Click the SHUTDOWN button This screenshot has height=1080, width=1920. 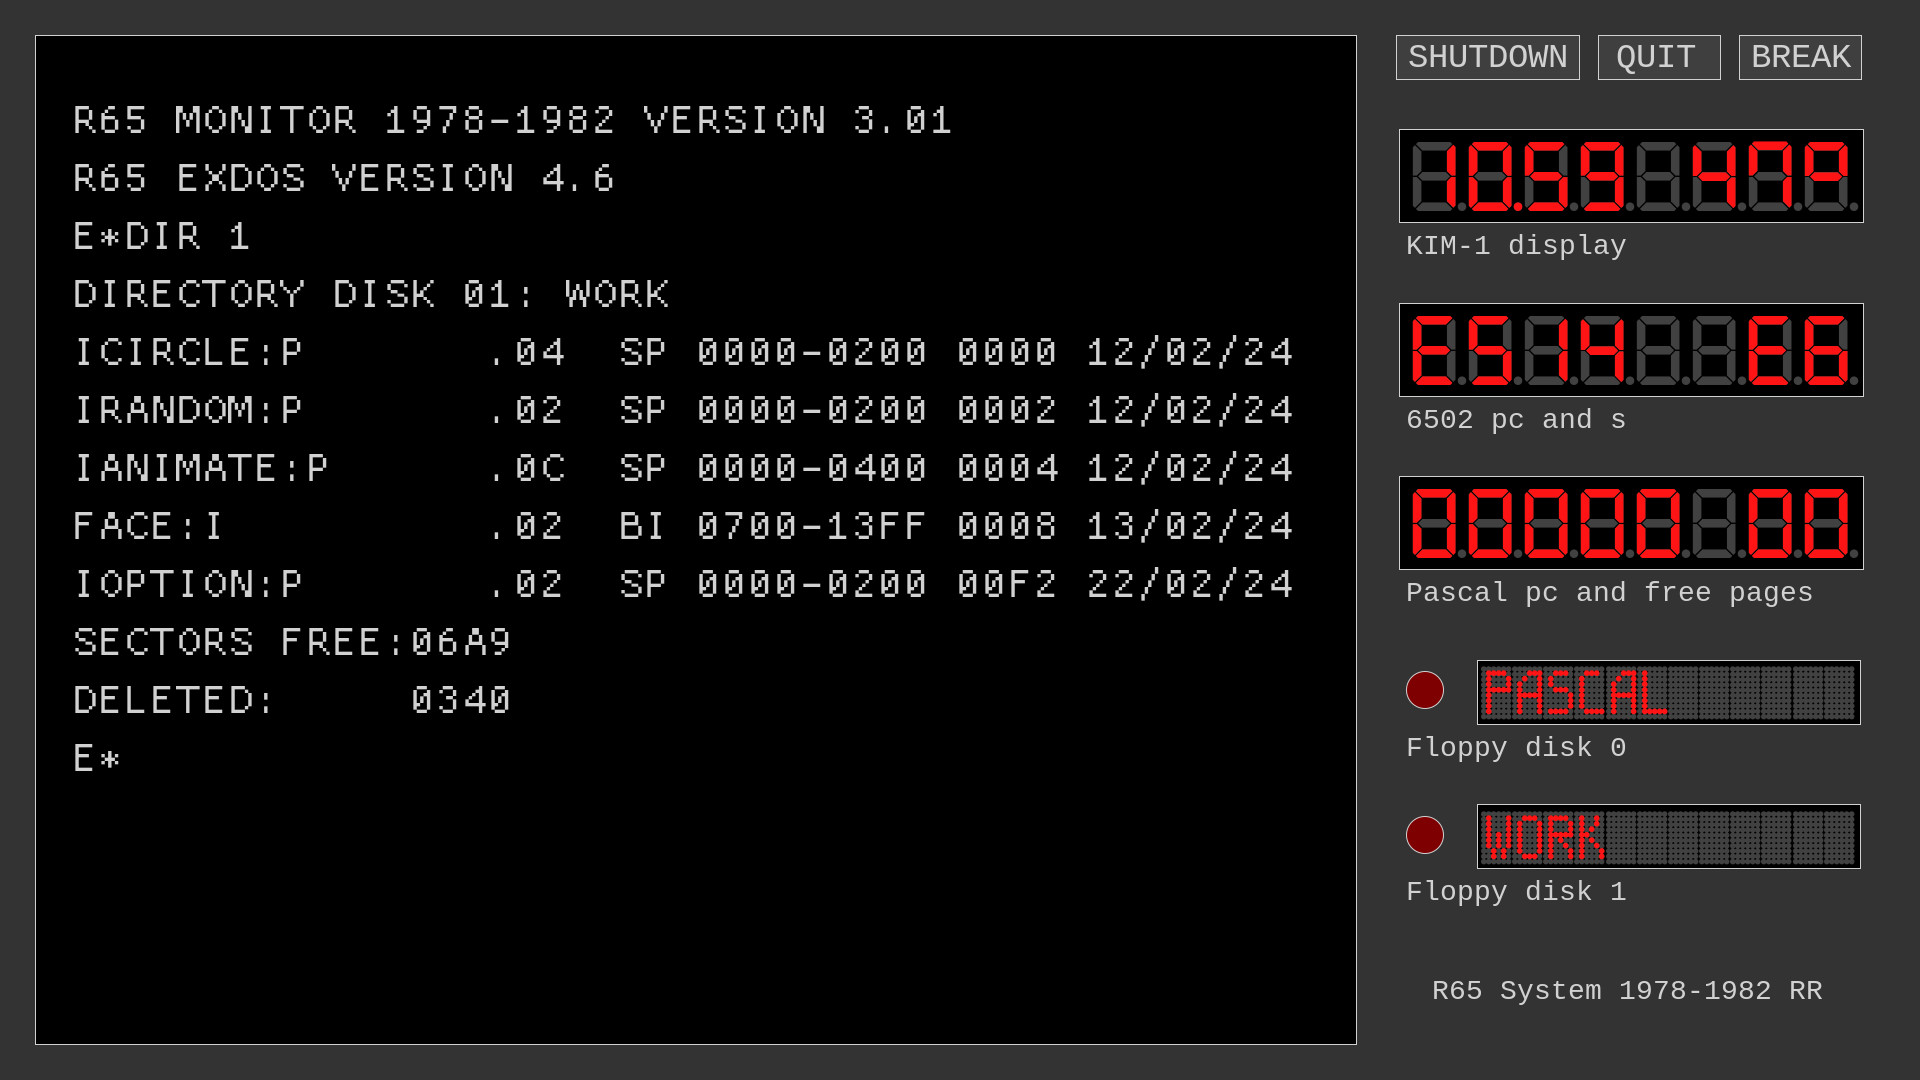[1487, 57]
